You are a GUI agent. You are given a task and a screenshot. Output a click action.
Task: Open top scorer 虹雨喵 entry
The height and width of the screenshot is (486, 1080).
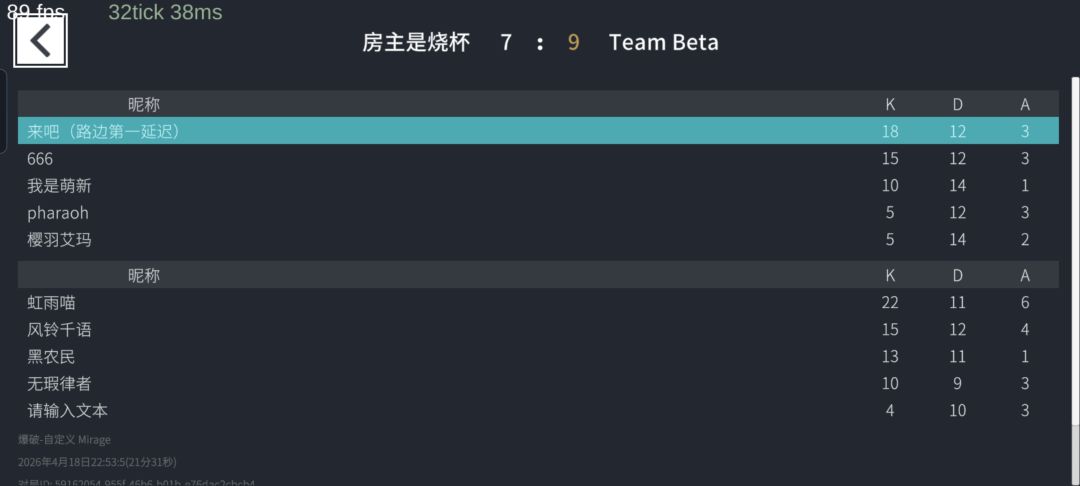coord(51,302)
